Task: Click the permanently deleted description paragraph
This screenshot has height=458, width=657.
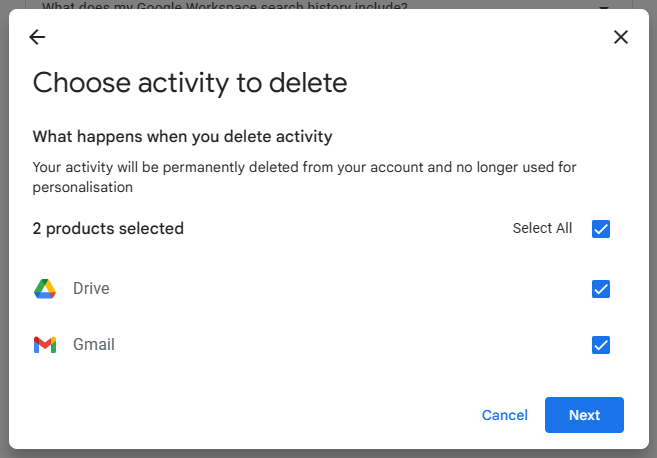Action: pos(305,177)
